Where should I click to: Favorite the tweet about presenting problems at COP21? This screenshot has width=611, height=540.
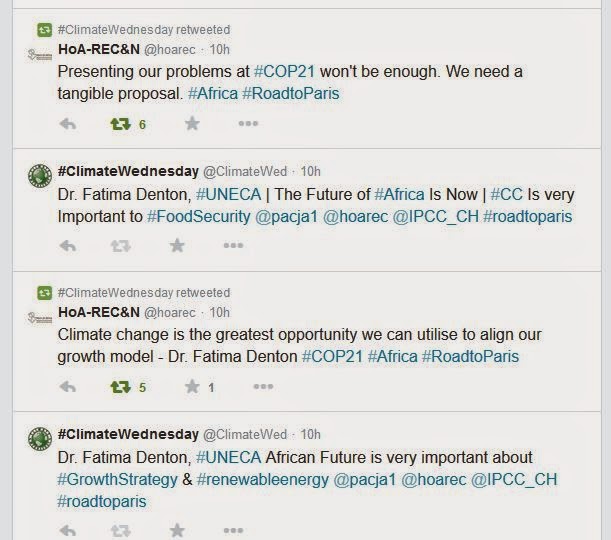pos(192,124)
